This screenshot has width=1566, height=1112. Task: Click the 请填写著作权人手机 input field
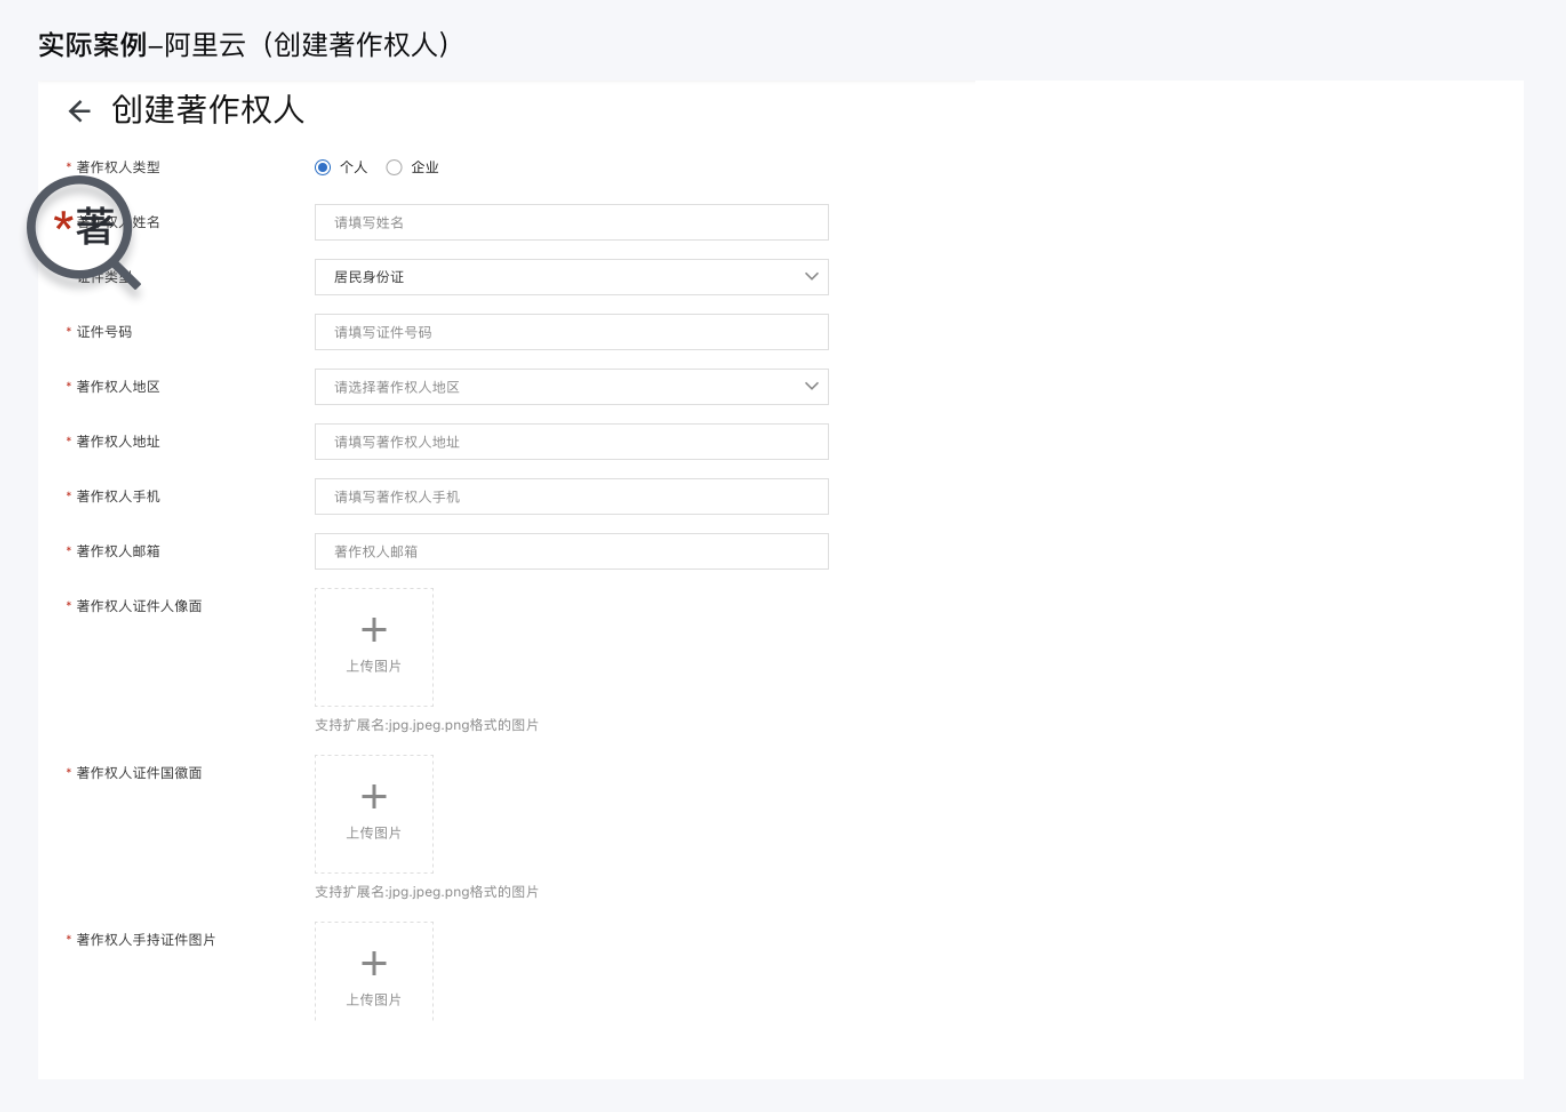pos(570,497)
